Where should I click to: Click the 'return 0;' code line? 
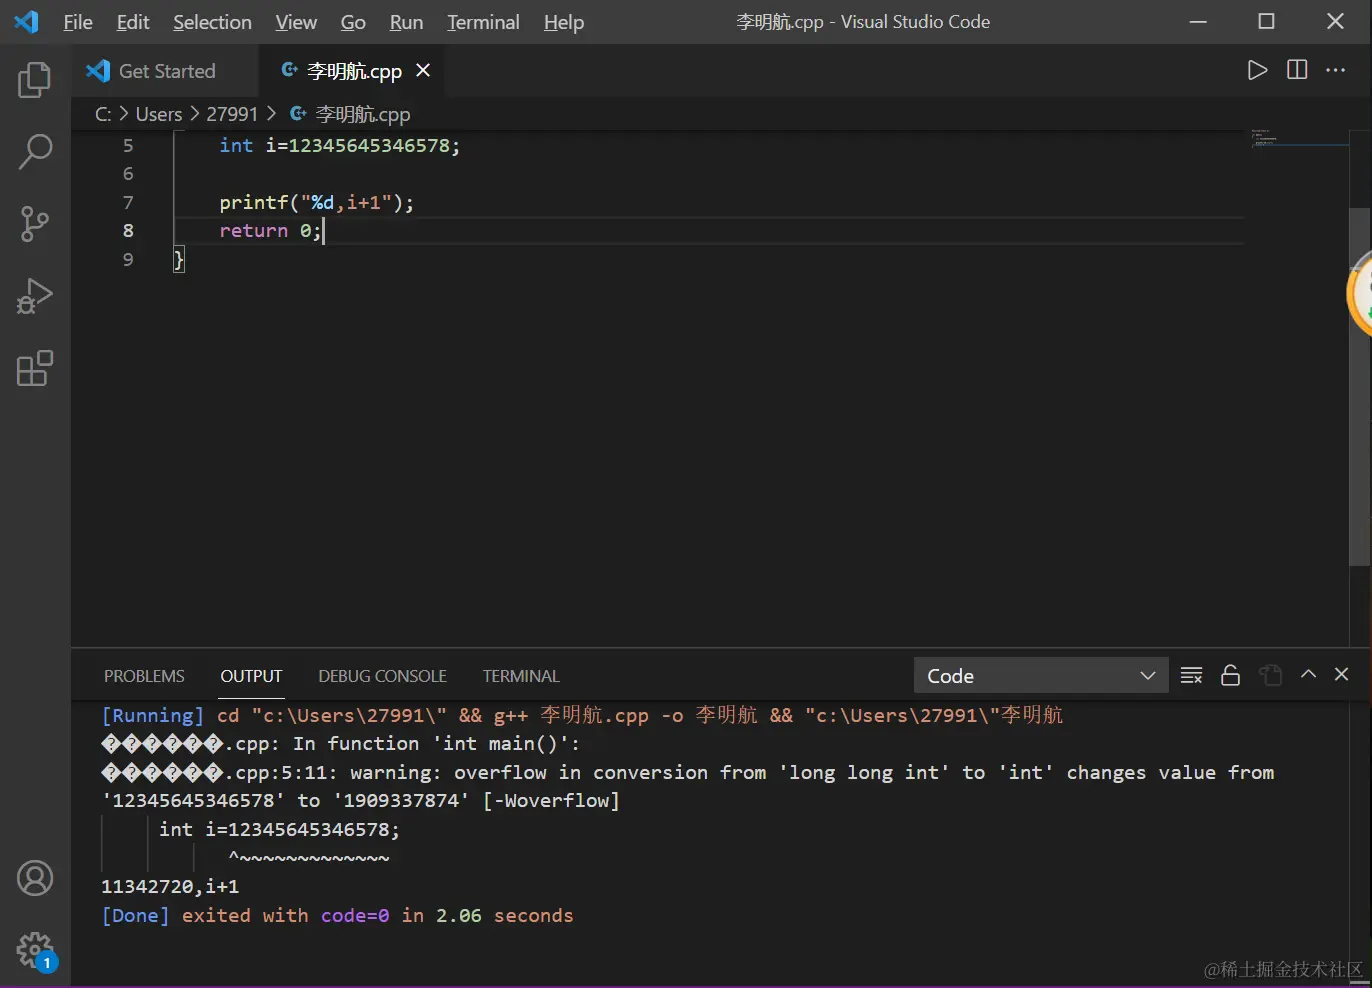point(270,230)
